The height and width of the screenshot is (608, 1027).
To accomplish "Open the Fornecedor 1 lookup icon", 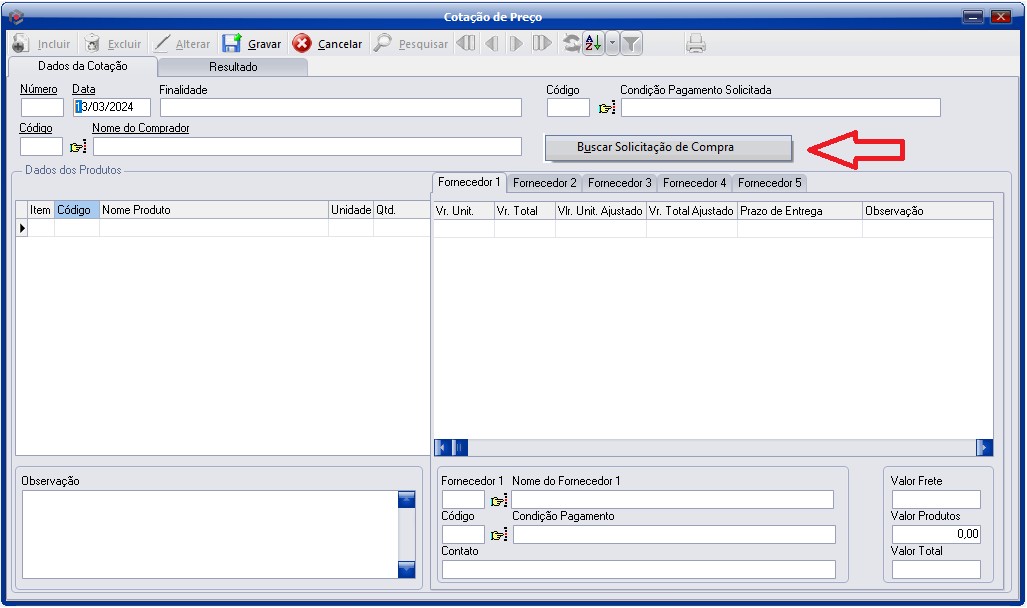I will 499,500.
